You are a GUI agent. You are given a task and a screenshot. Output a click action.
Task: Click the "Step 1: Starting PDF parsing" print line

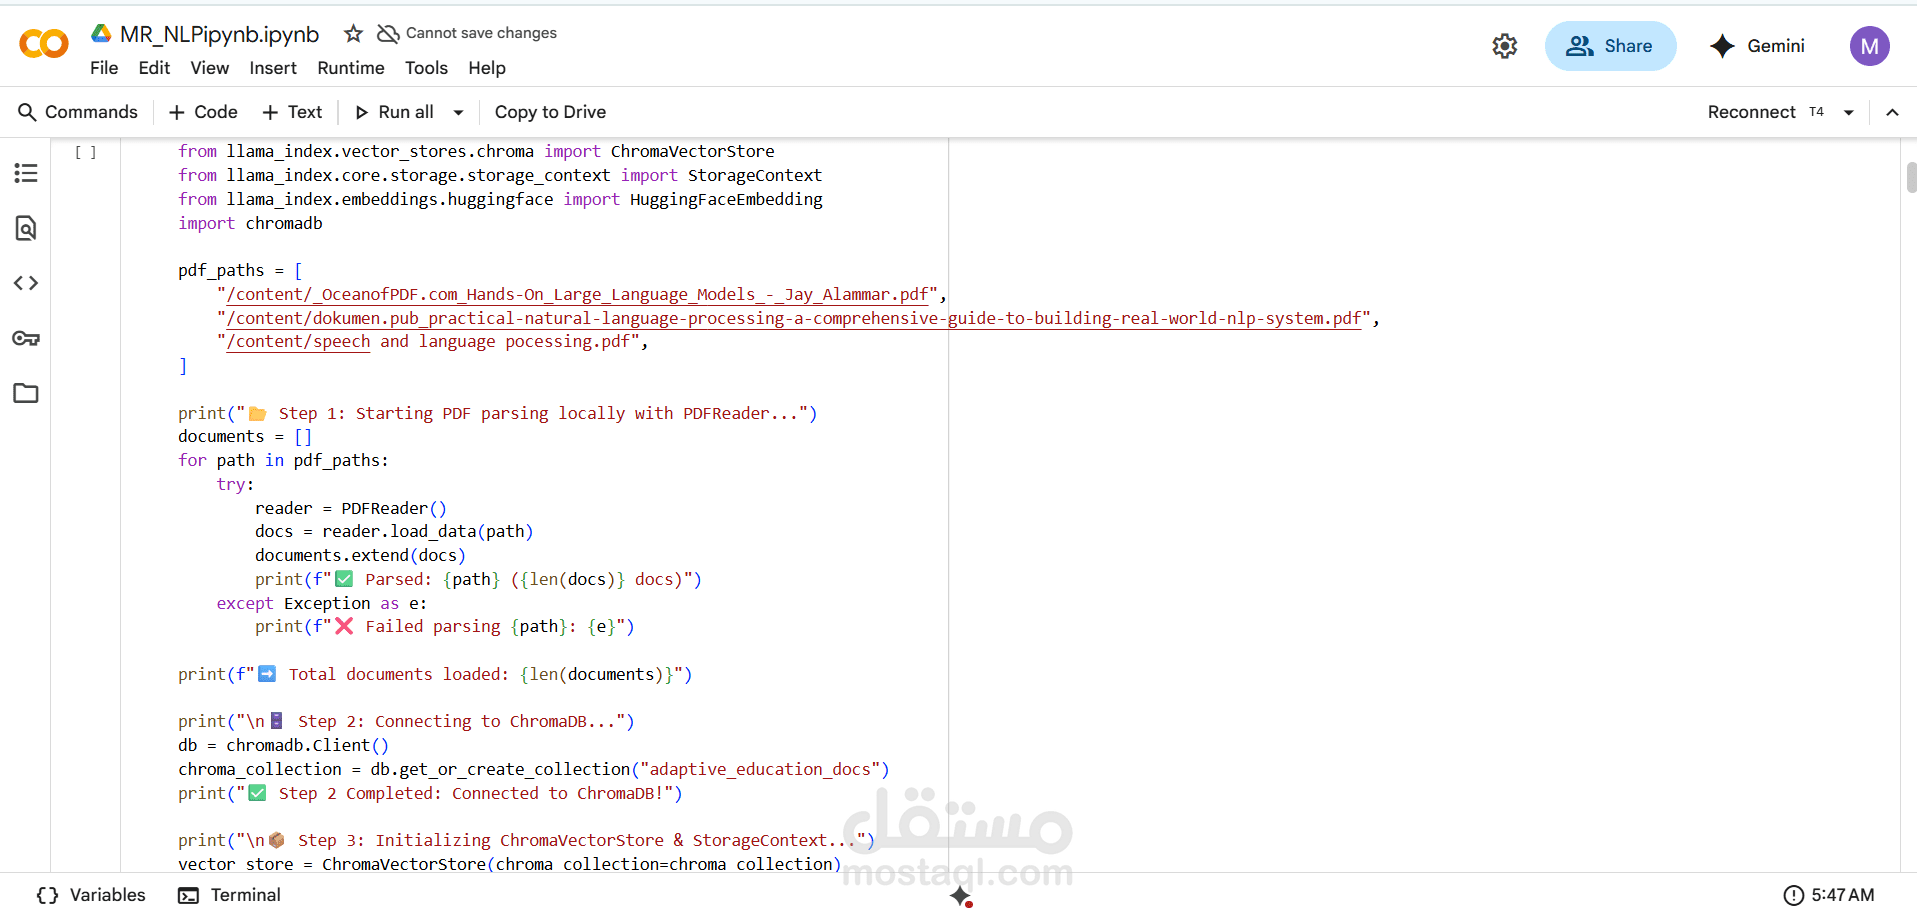pos(497,413)
